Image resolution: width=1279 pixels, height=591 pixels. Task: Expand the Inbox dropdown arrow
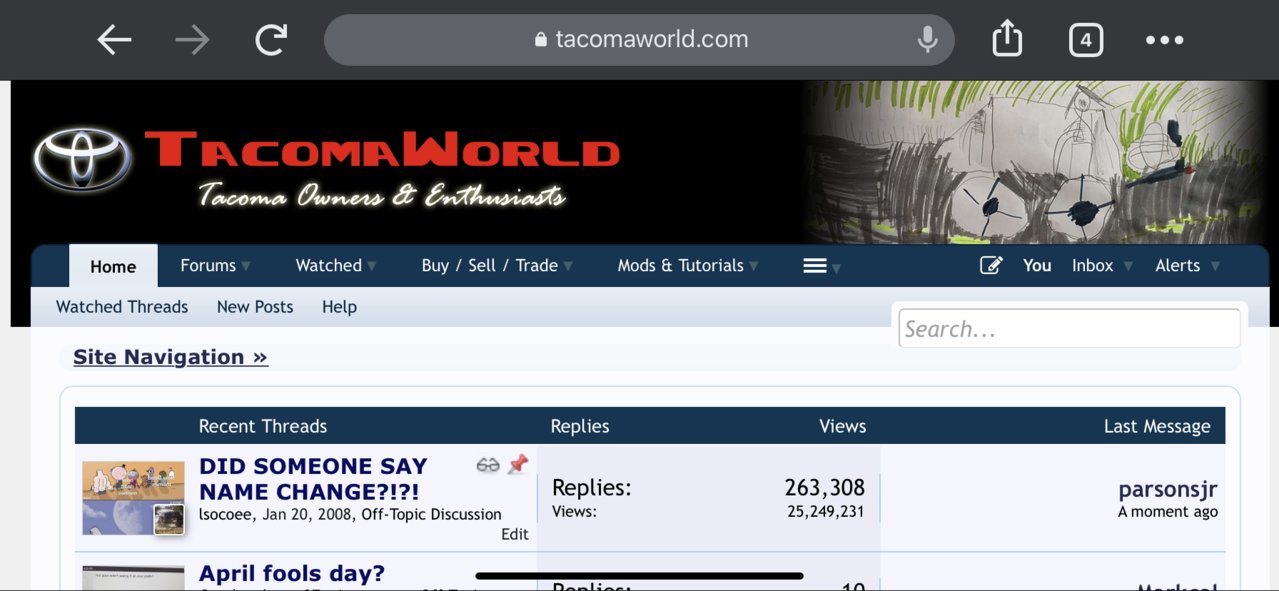(x=1128, y=267)
